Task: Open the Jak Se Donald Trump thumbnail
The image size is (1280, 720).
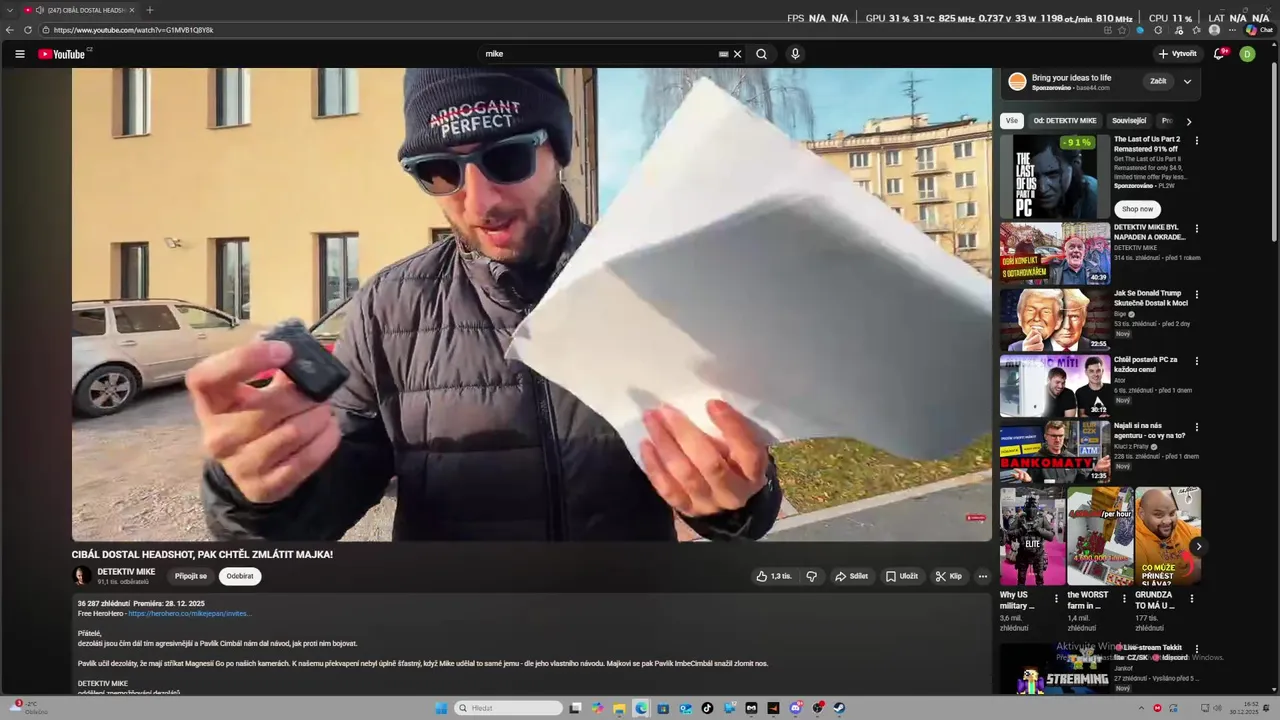Action: [x=1054, y=320]
